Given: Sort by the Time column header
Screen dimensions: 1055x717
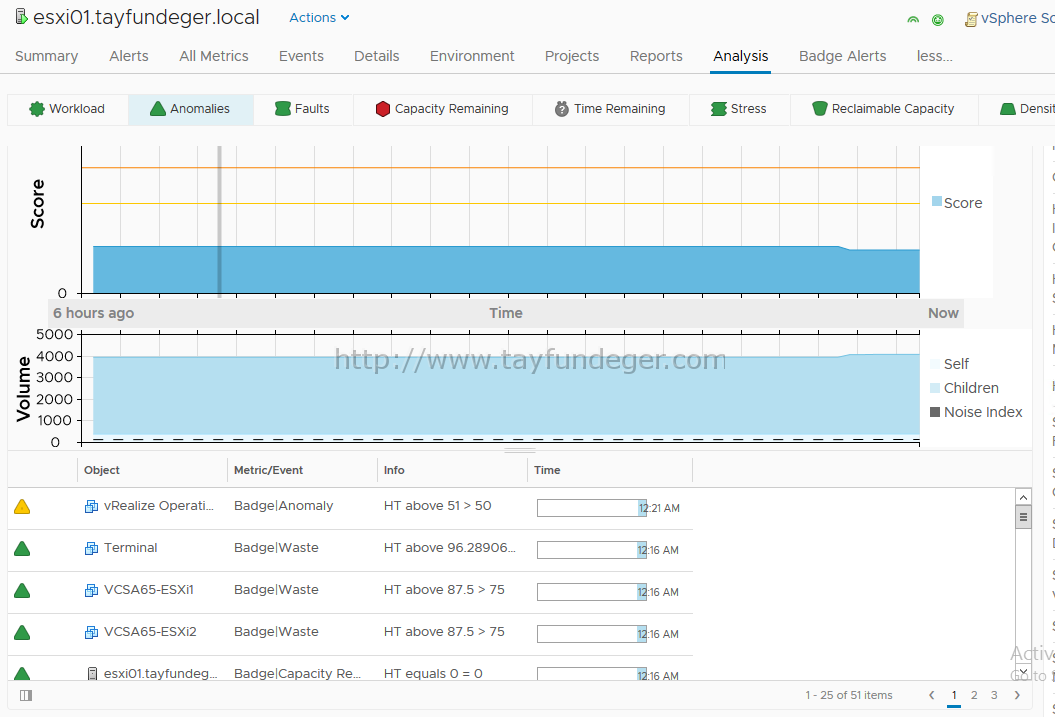Looking at the screenshot, I should 547,470.
